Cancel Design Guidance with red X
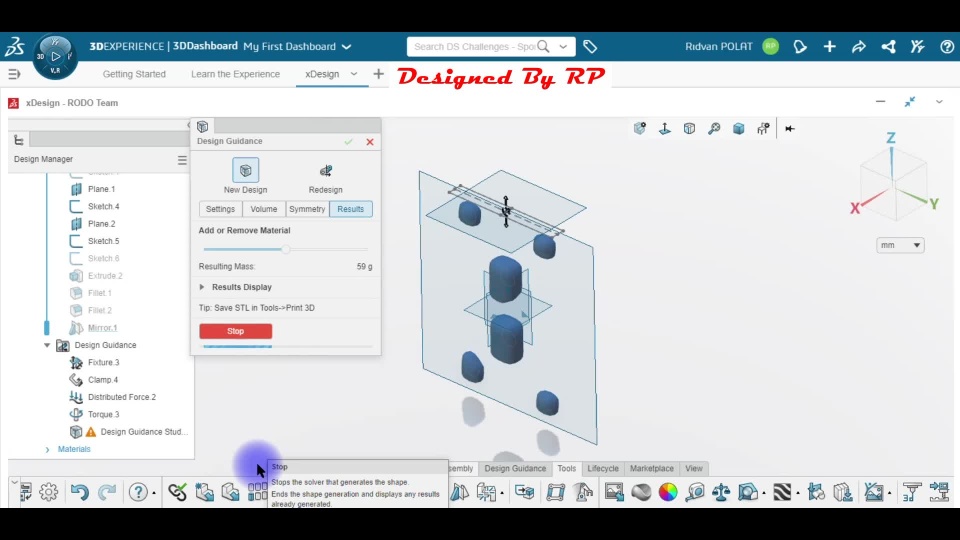The width and height of the screenshot is (960, 540). click(370, 141)
